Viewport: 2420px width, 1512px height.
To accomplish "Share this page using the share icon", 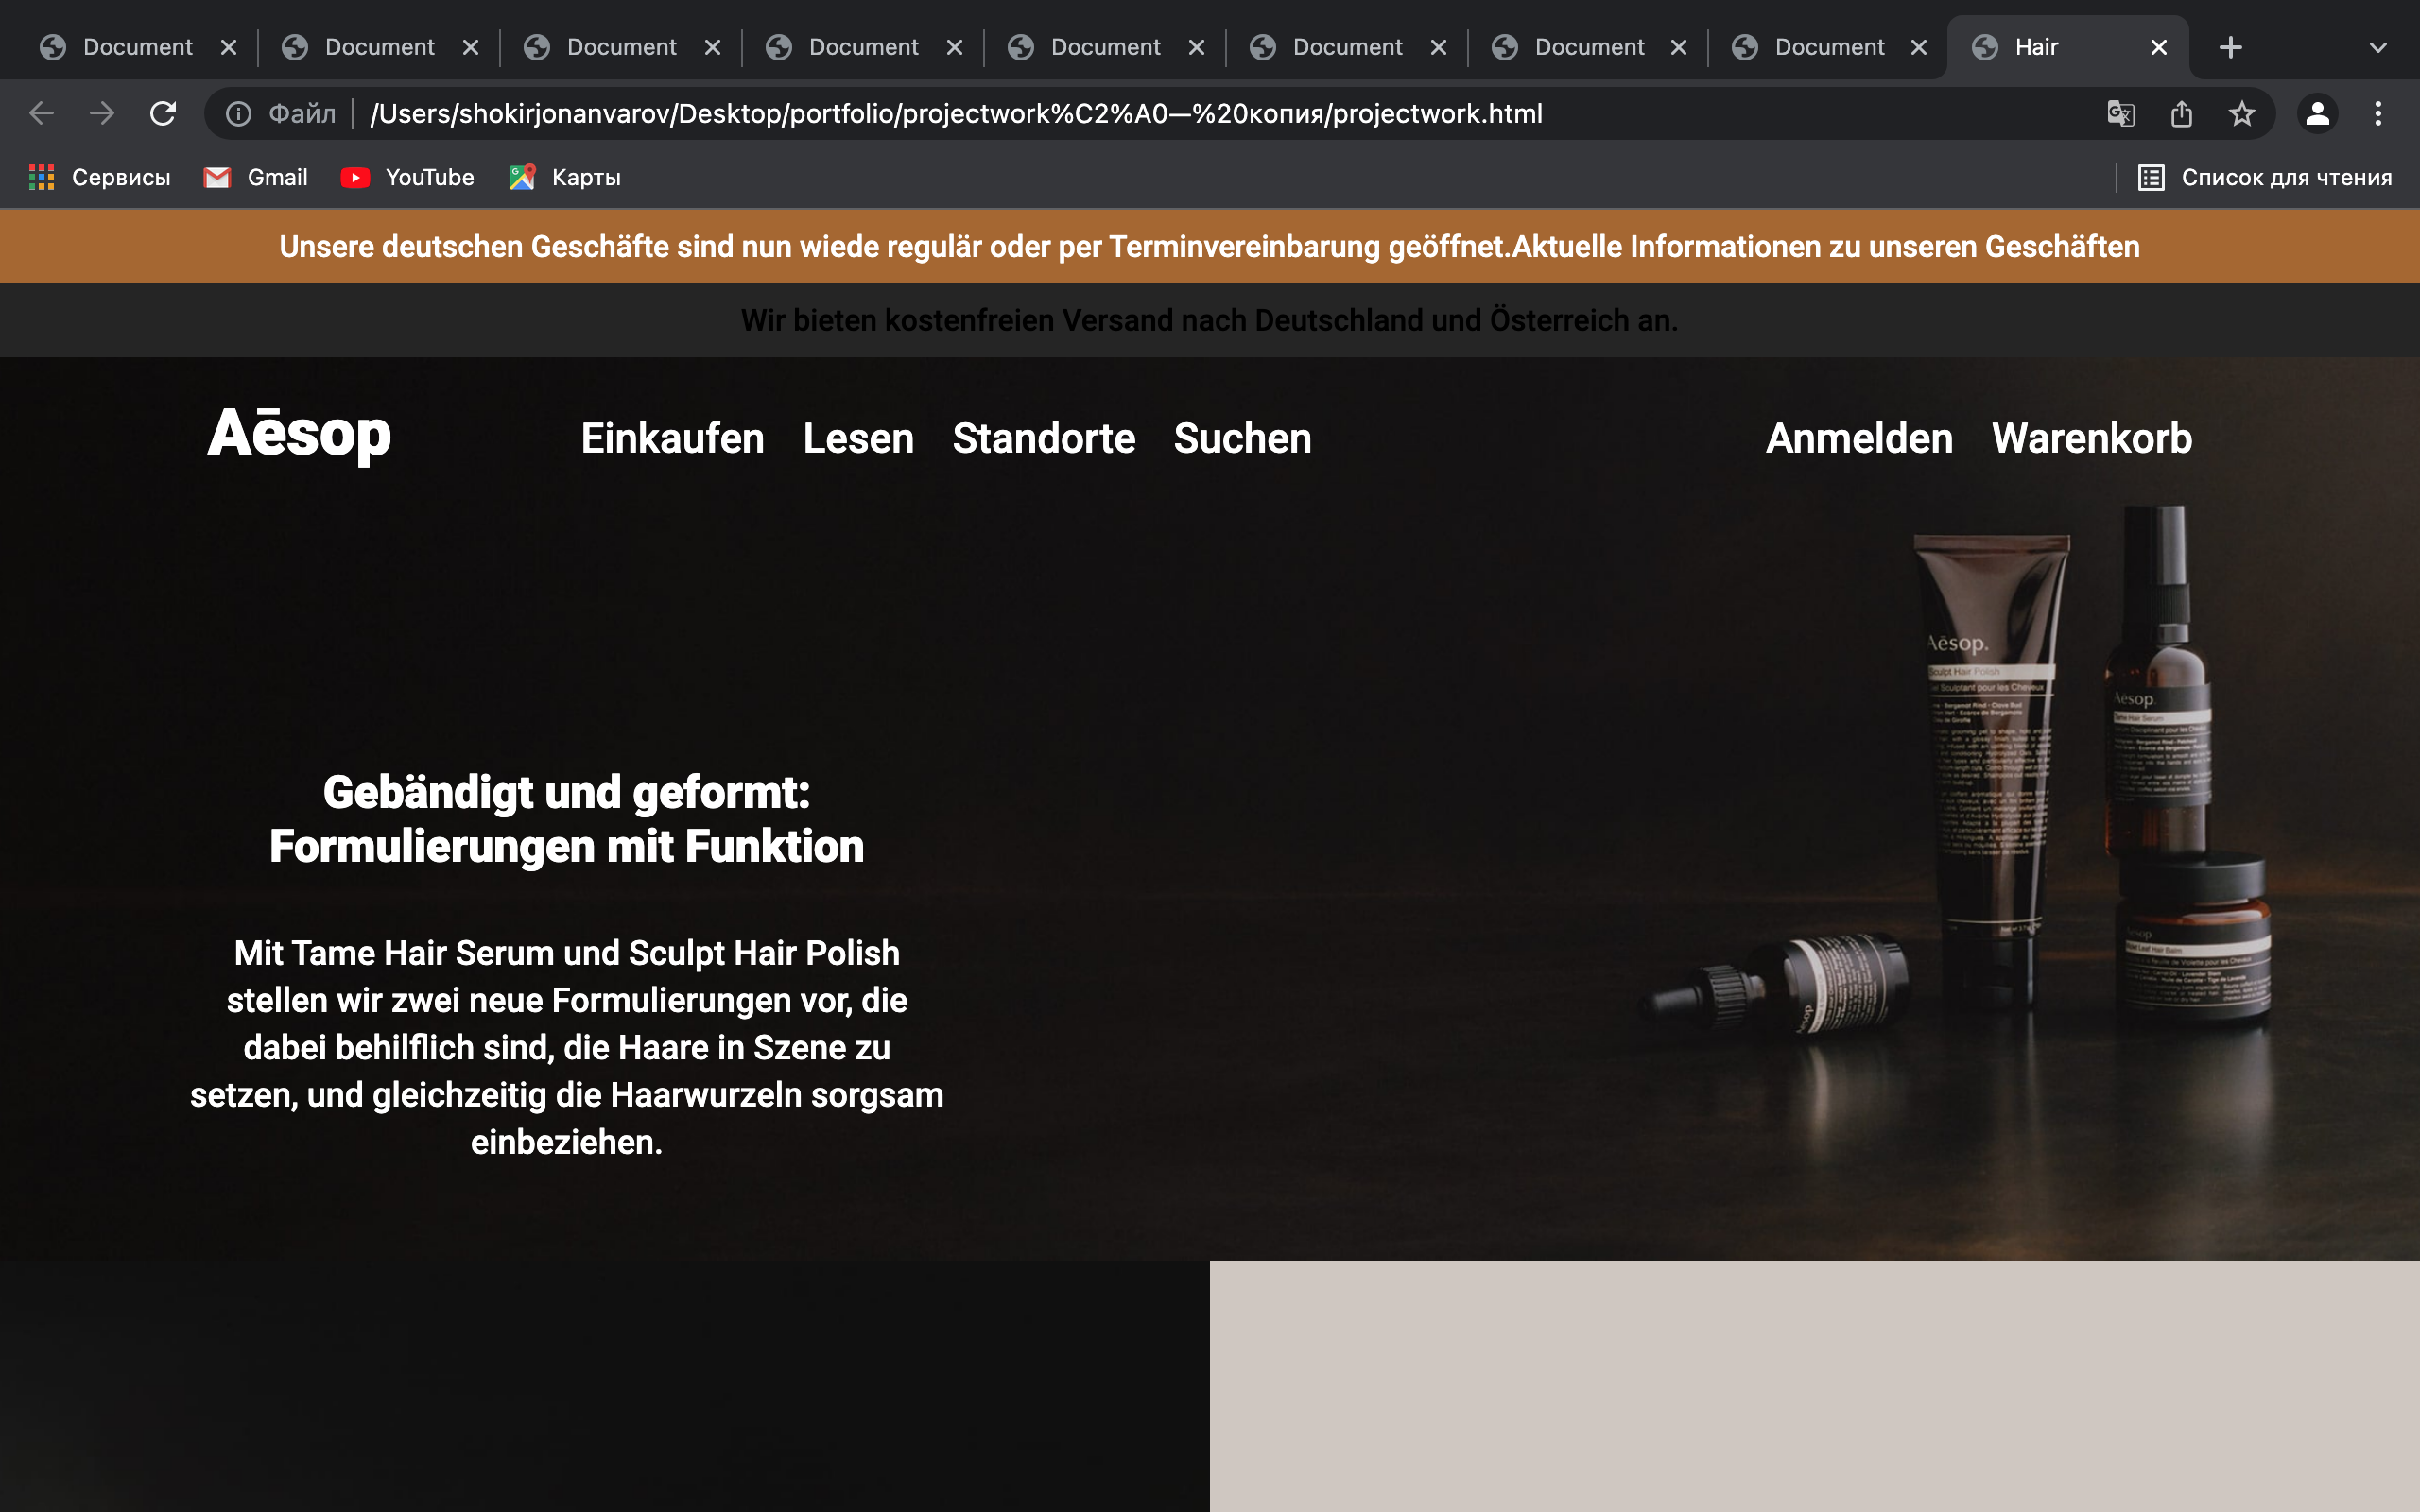I will (x=2181, y=114).
